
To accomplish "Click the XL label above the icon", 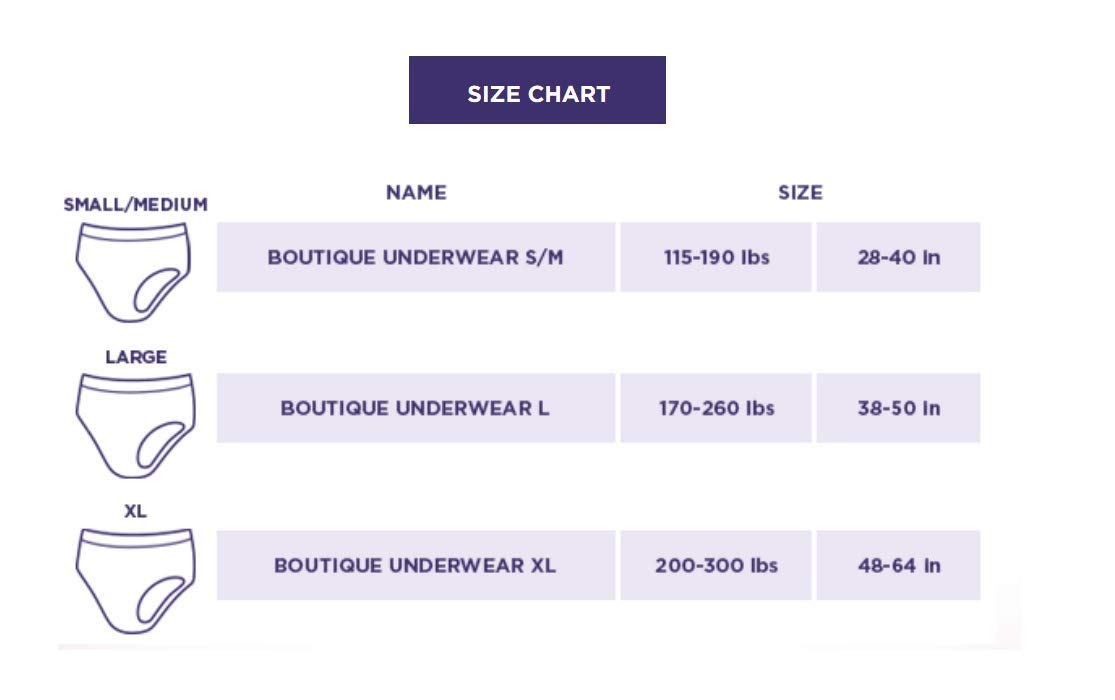I will pos(135,511).
